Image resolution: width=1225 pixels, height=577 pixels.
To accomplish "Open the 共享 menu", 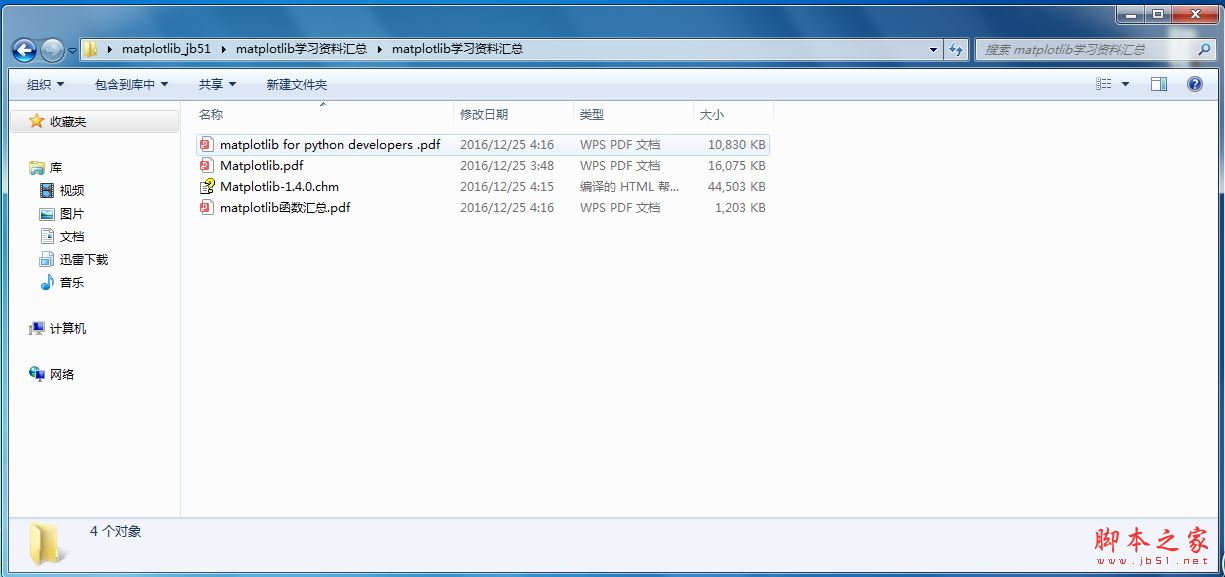I will point(217,85).
